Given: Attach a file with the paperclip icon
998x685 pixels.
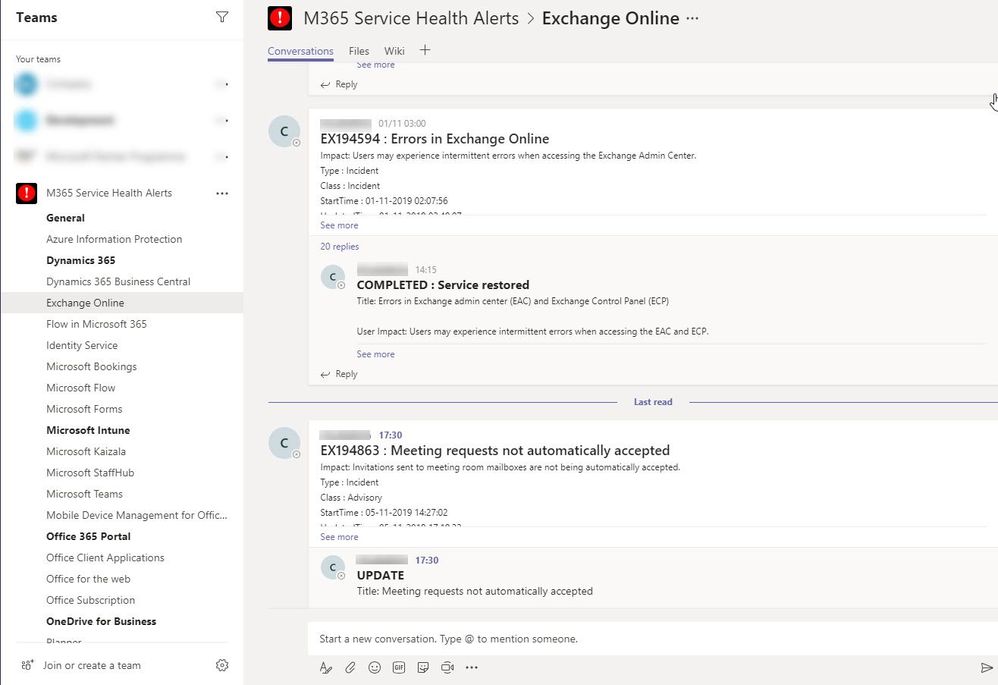Looking at the screenshot, I should 350,667.
